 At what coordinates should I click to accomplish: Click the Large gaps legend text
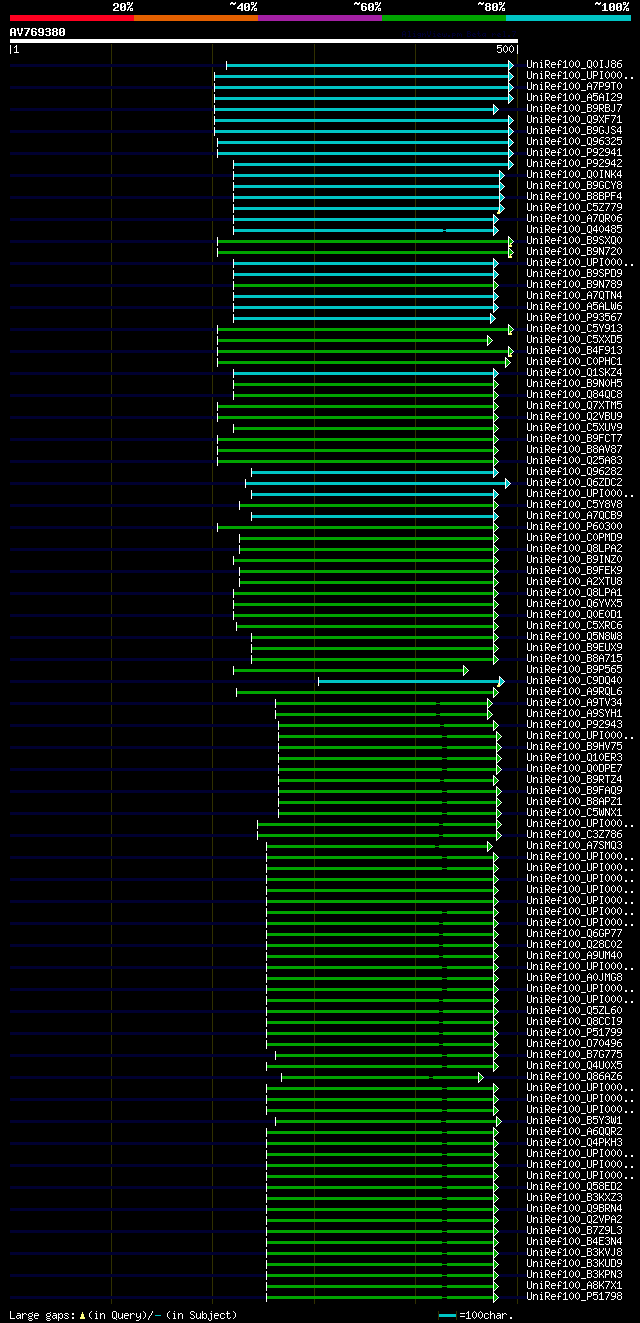click(123, 1315)
